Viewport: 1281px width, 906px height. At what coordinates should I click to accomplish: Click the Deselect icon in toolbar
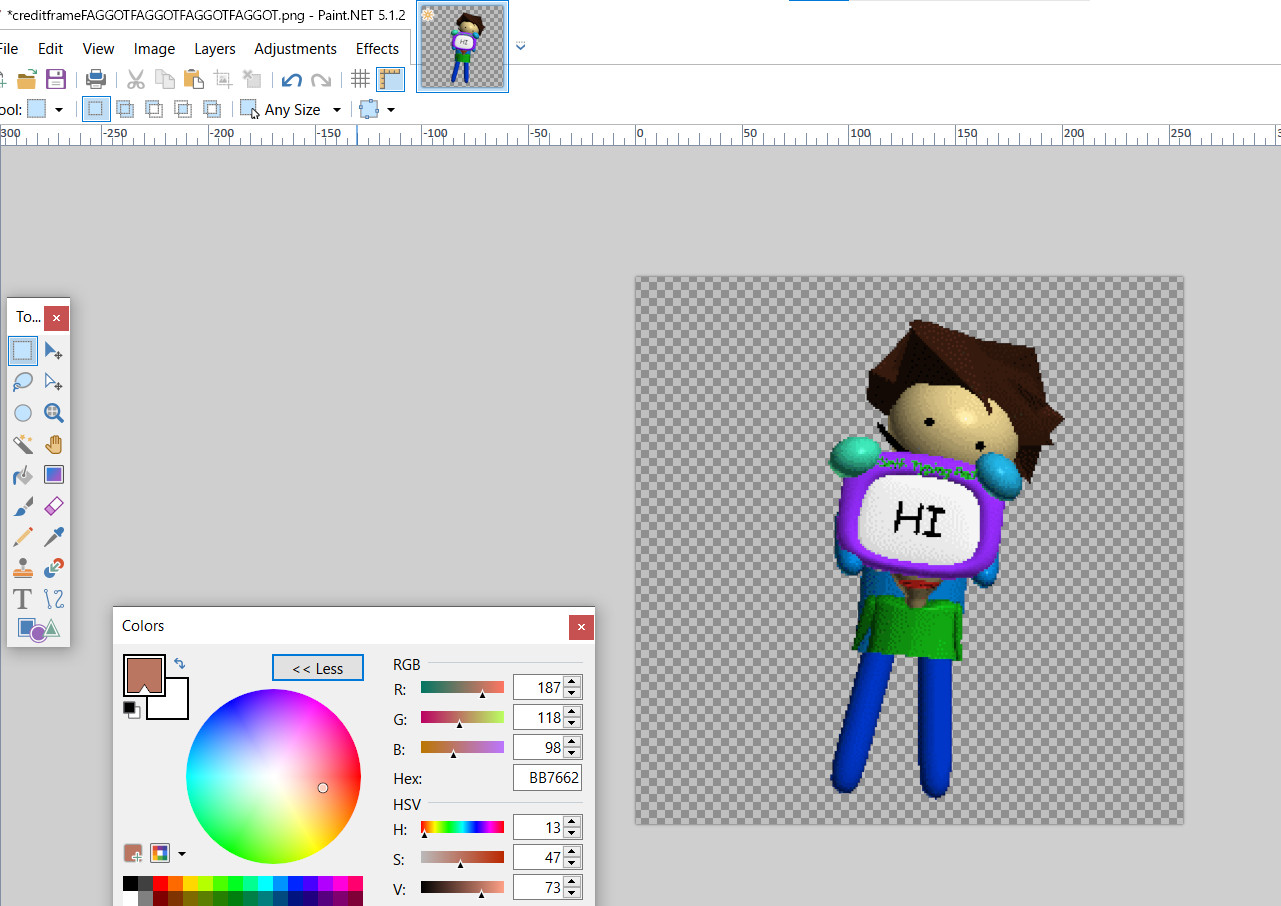pyautogui.click(x=252, y=79)
